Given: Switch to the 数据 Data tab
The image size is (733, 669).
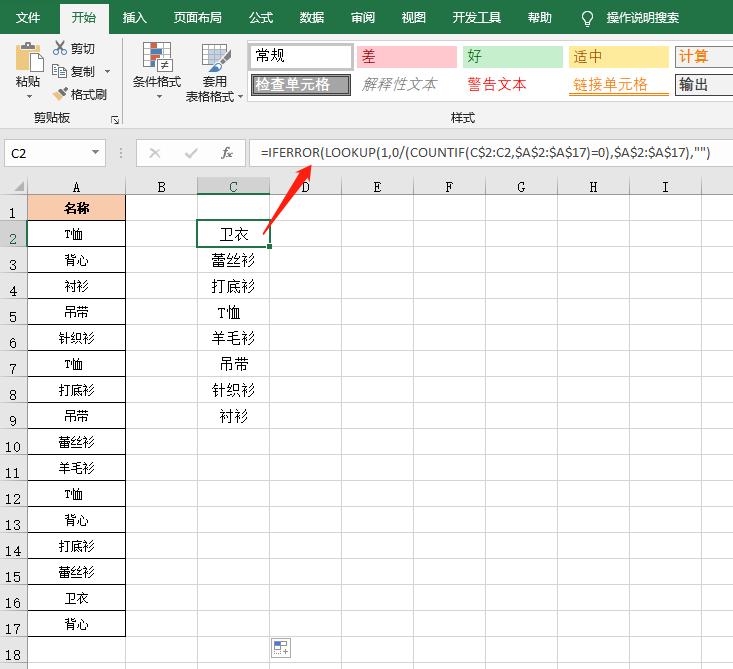Looking at the screenshot, I should click(312, 18).
